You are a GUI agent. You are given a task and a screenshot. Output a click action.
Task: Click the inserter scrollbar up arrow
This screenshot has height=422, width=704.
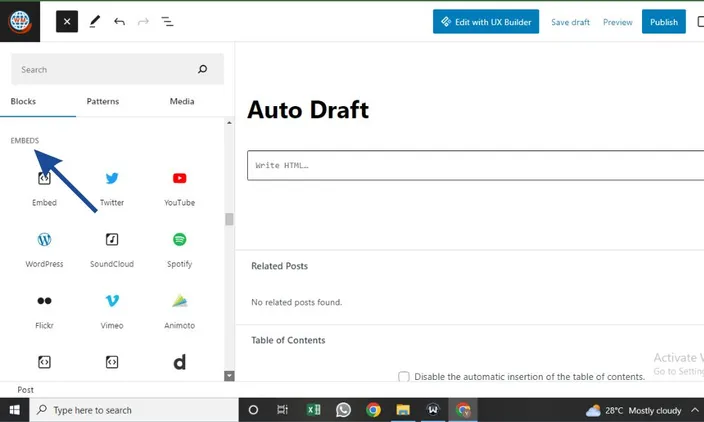[x=229, y=123]
